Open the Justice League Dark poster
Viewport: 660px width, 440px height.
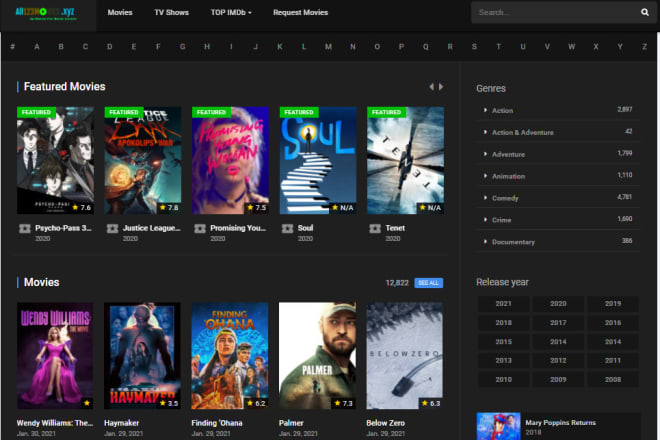(x=143, y=160)
